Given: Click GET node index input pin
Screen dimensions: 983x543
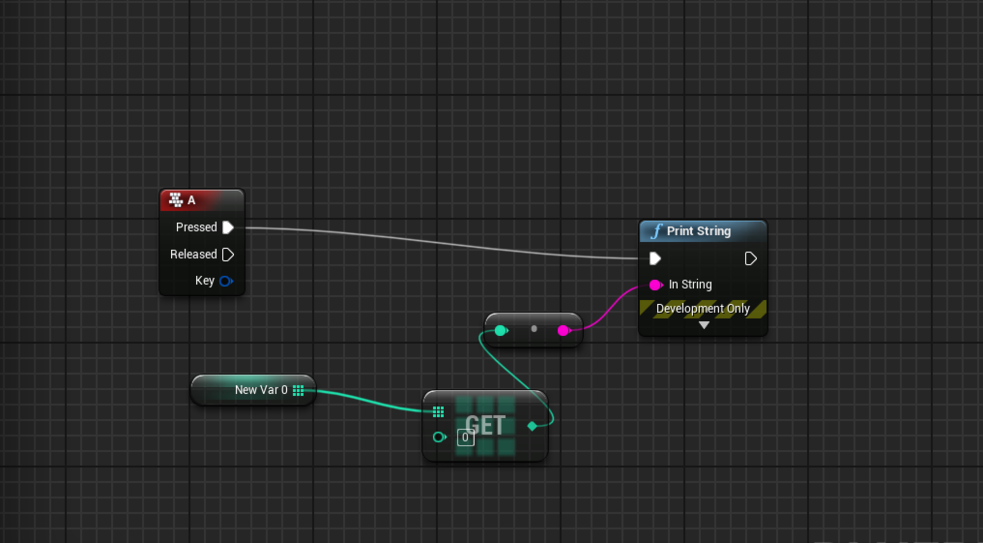Looking at the screenshot, I should tap(439, 437).
